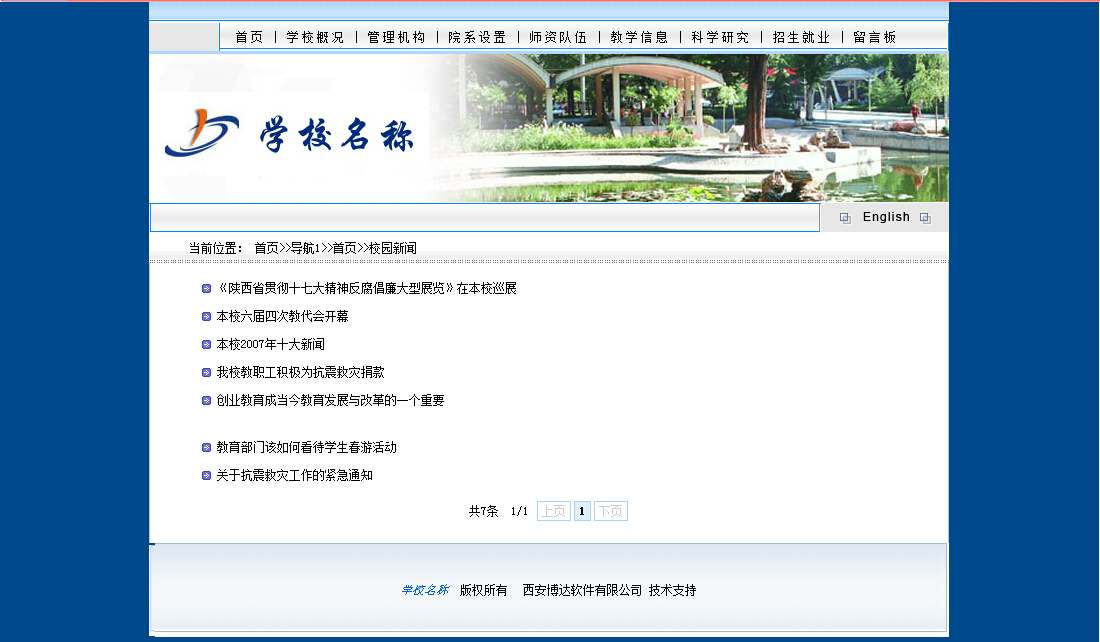Screen dimensions: 1100x642
Task: Click the 学校名称 calligraphy title in banner
Action: coord(337,135)
